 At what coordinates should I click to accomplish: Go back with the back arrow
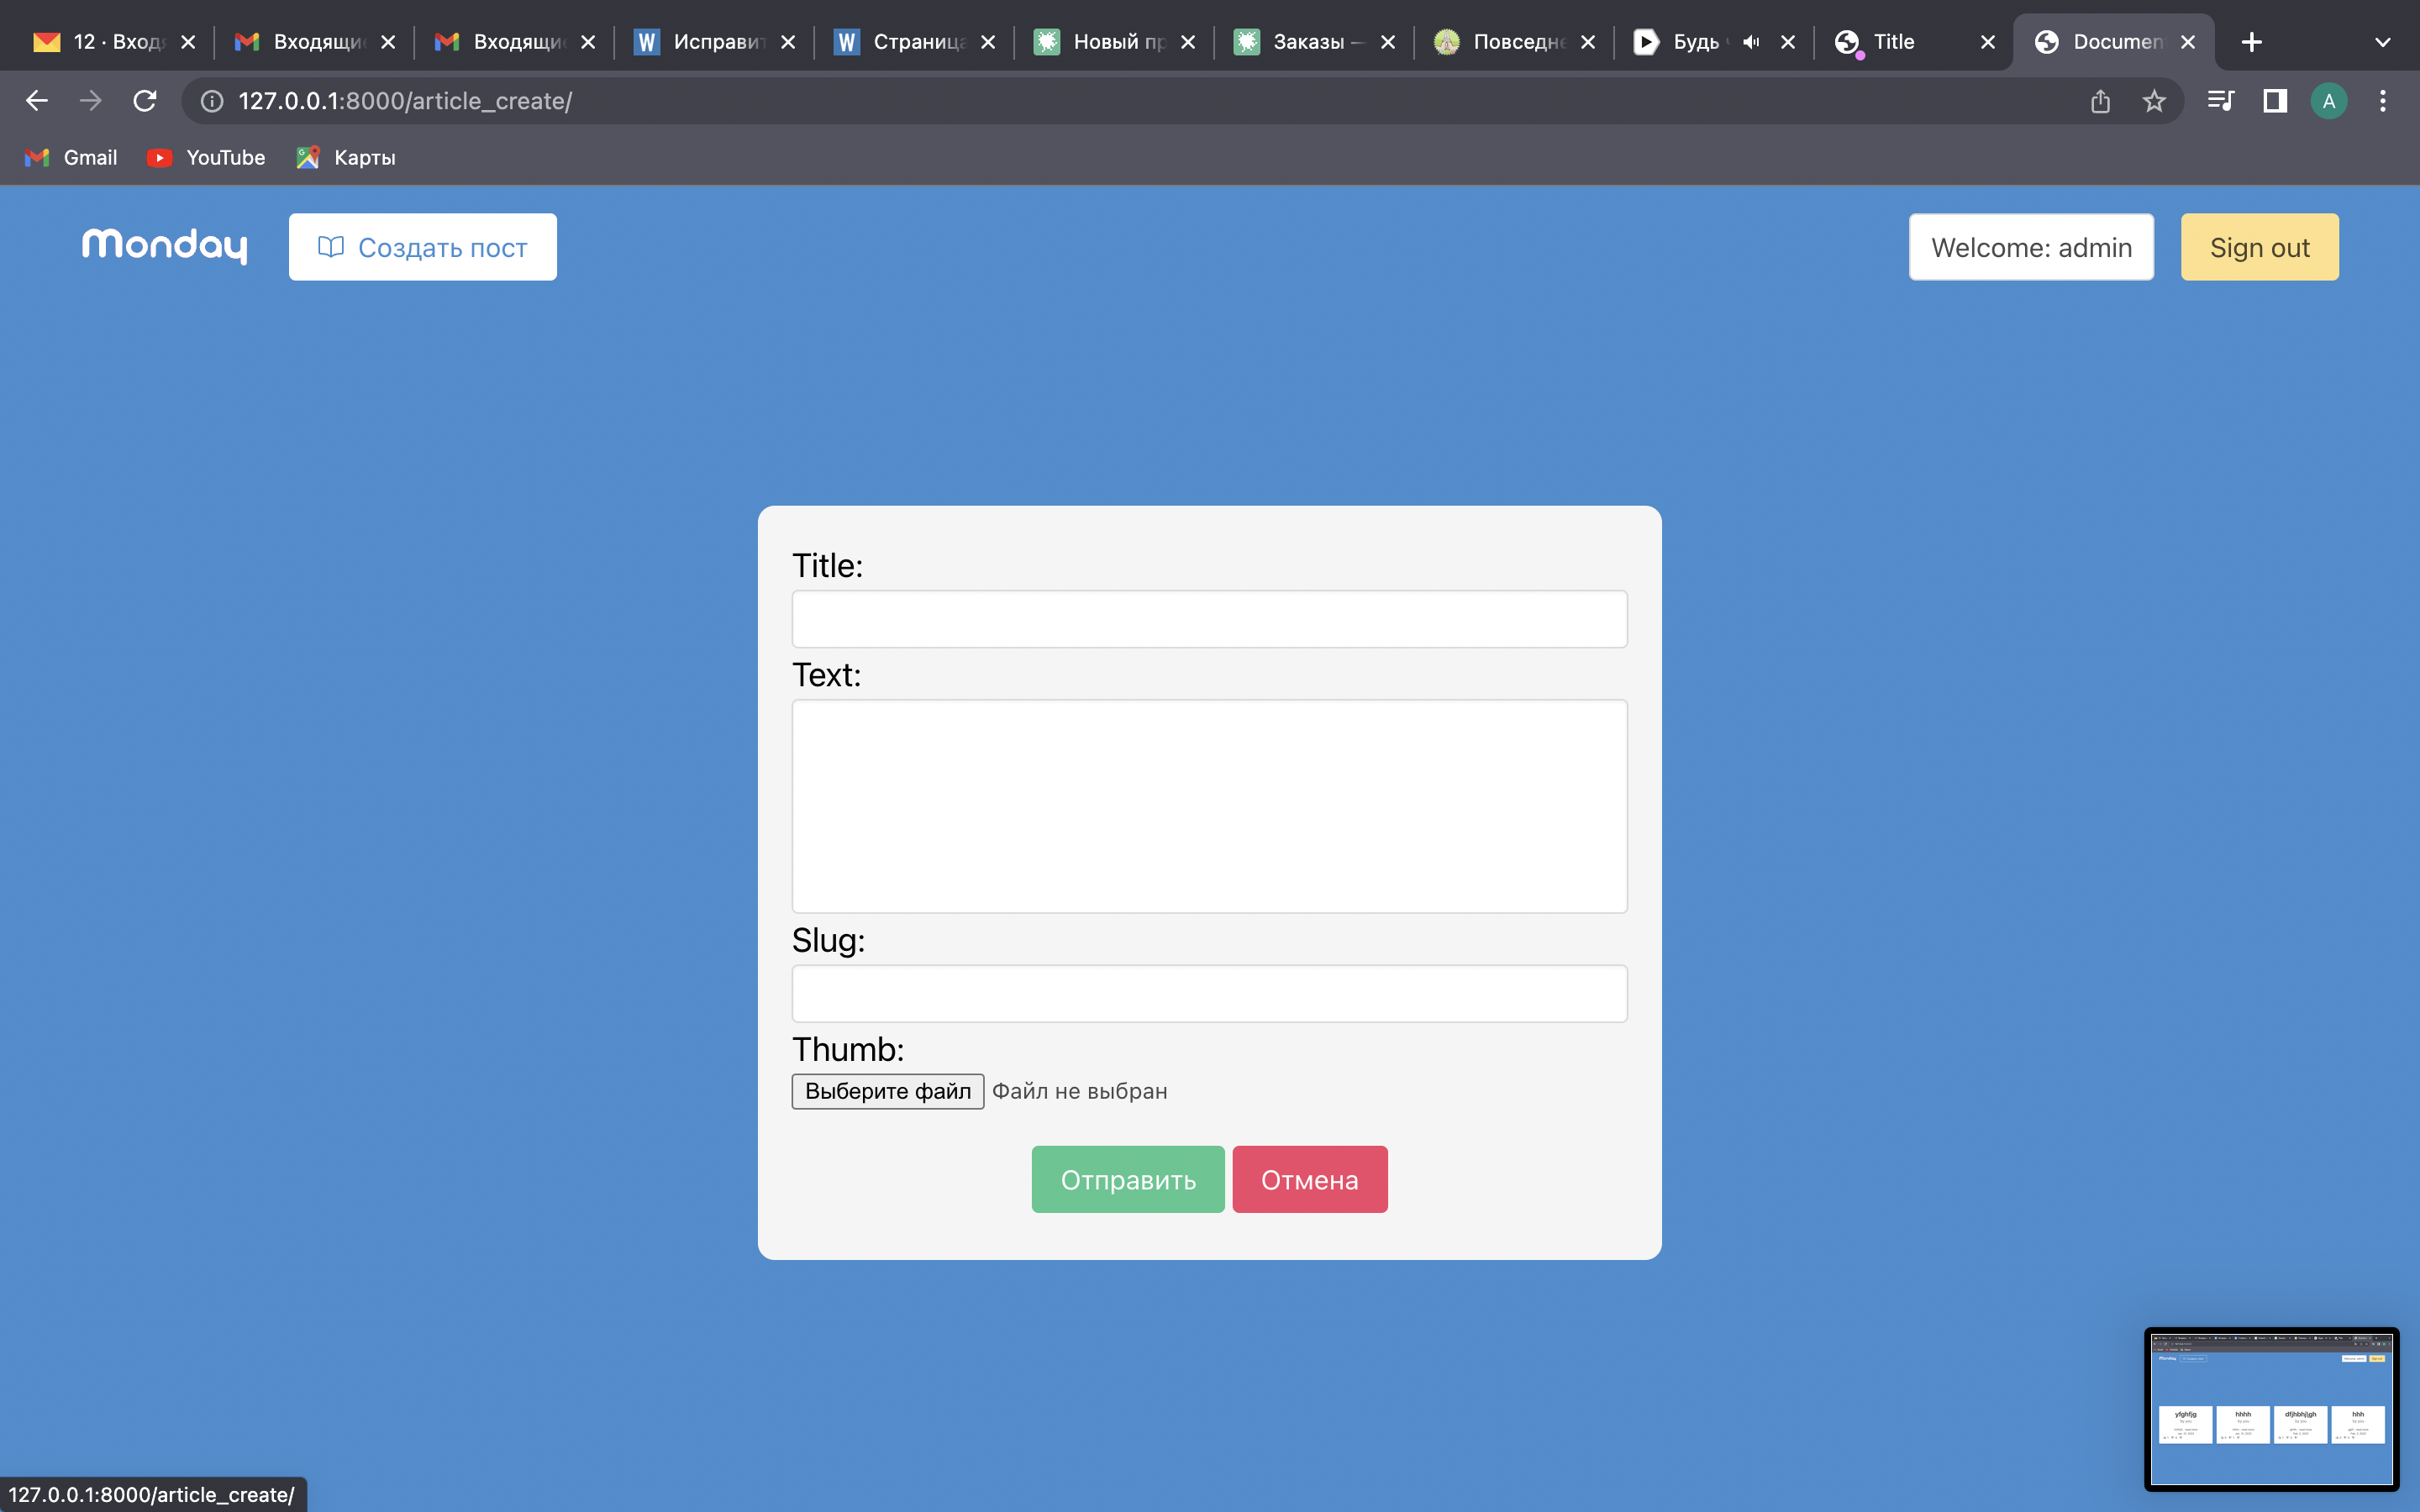[x=37, y=101]
